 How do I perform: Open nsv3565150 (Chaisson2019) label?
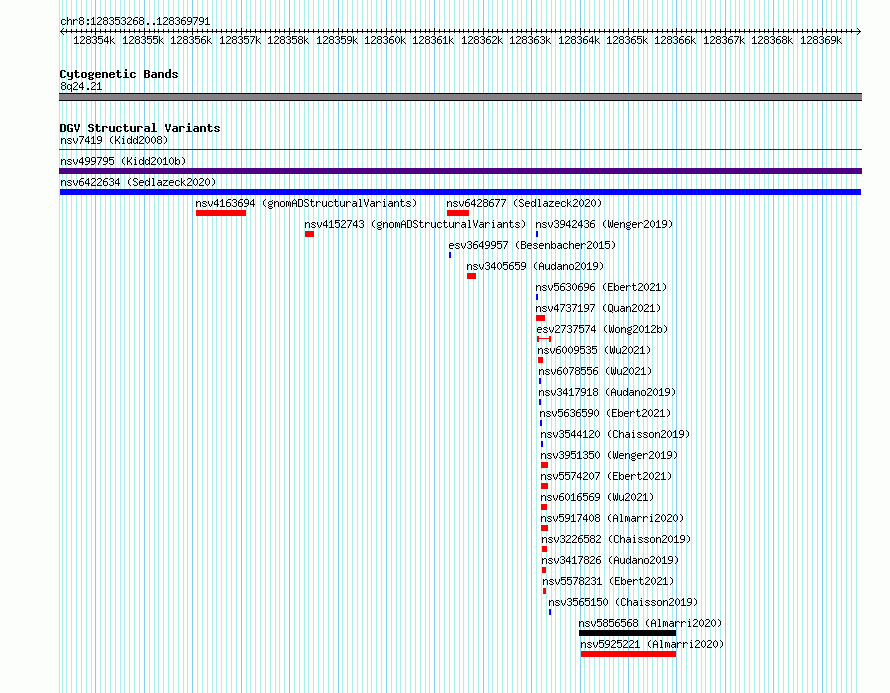point(623,602)
